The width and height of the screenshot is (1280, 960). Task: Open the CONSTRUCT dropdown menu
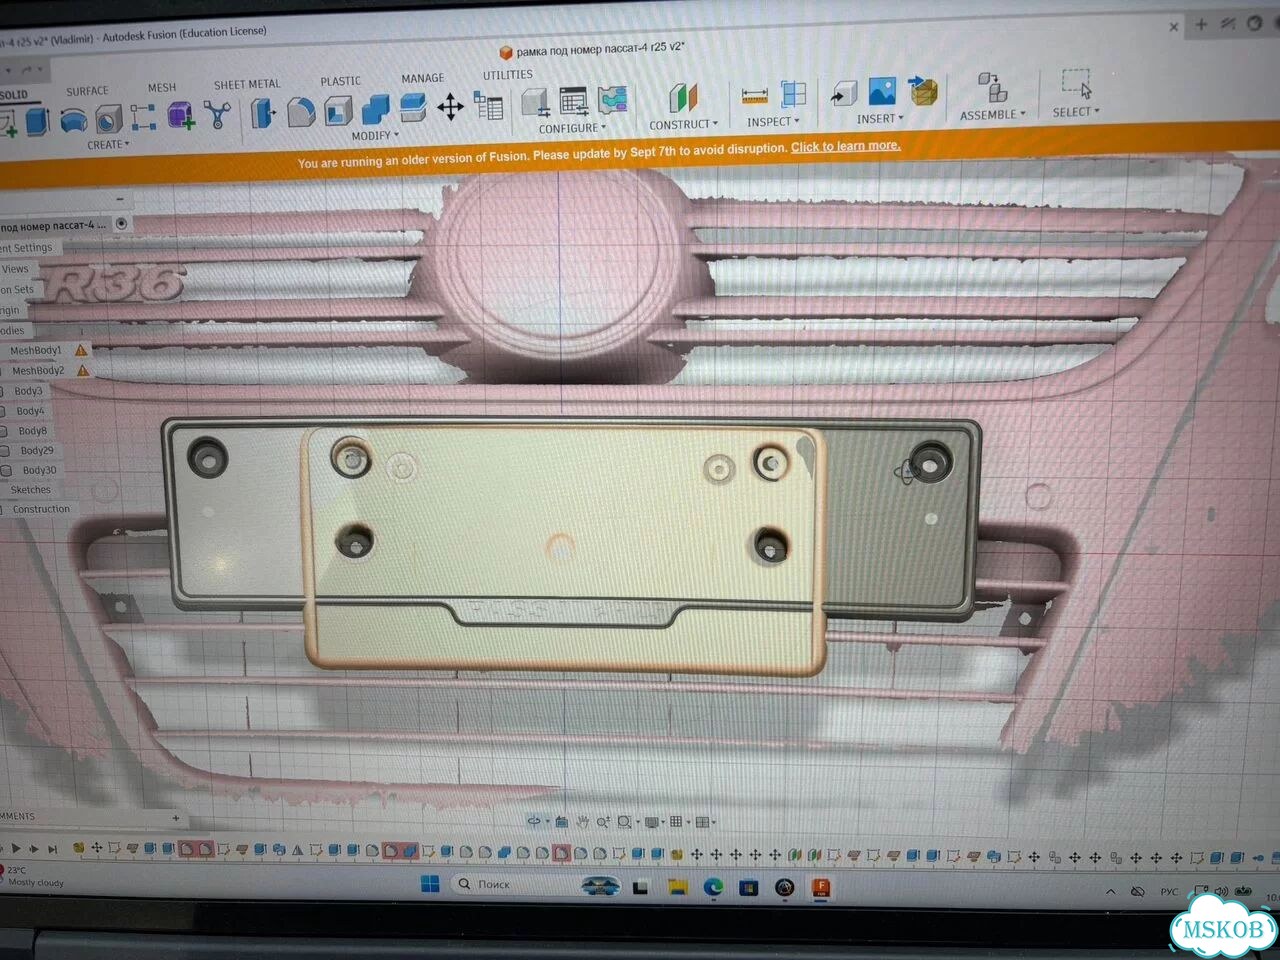(x=683, y=125)
